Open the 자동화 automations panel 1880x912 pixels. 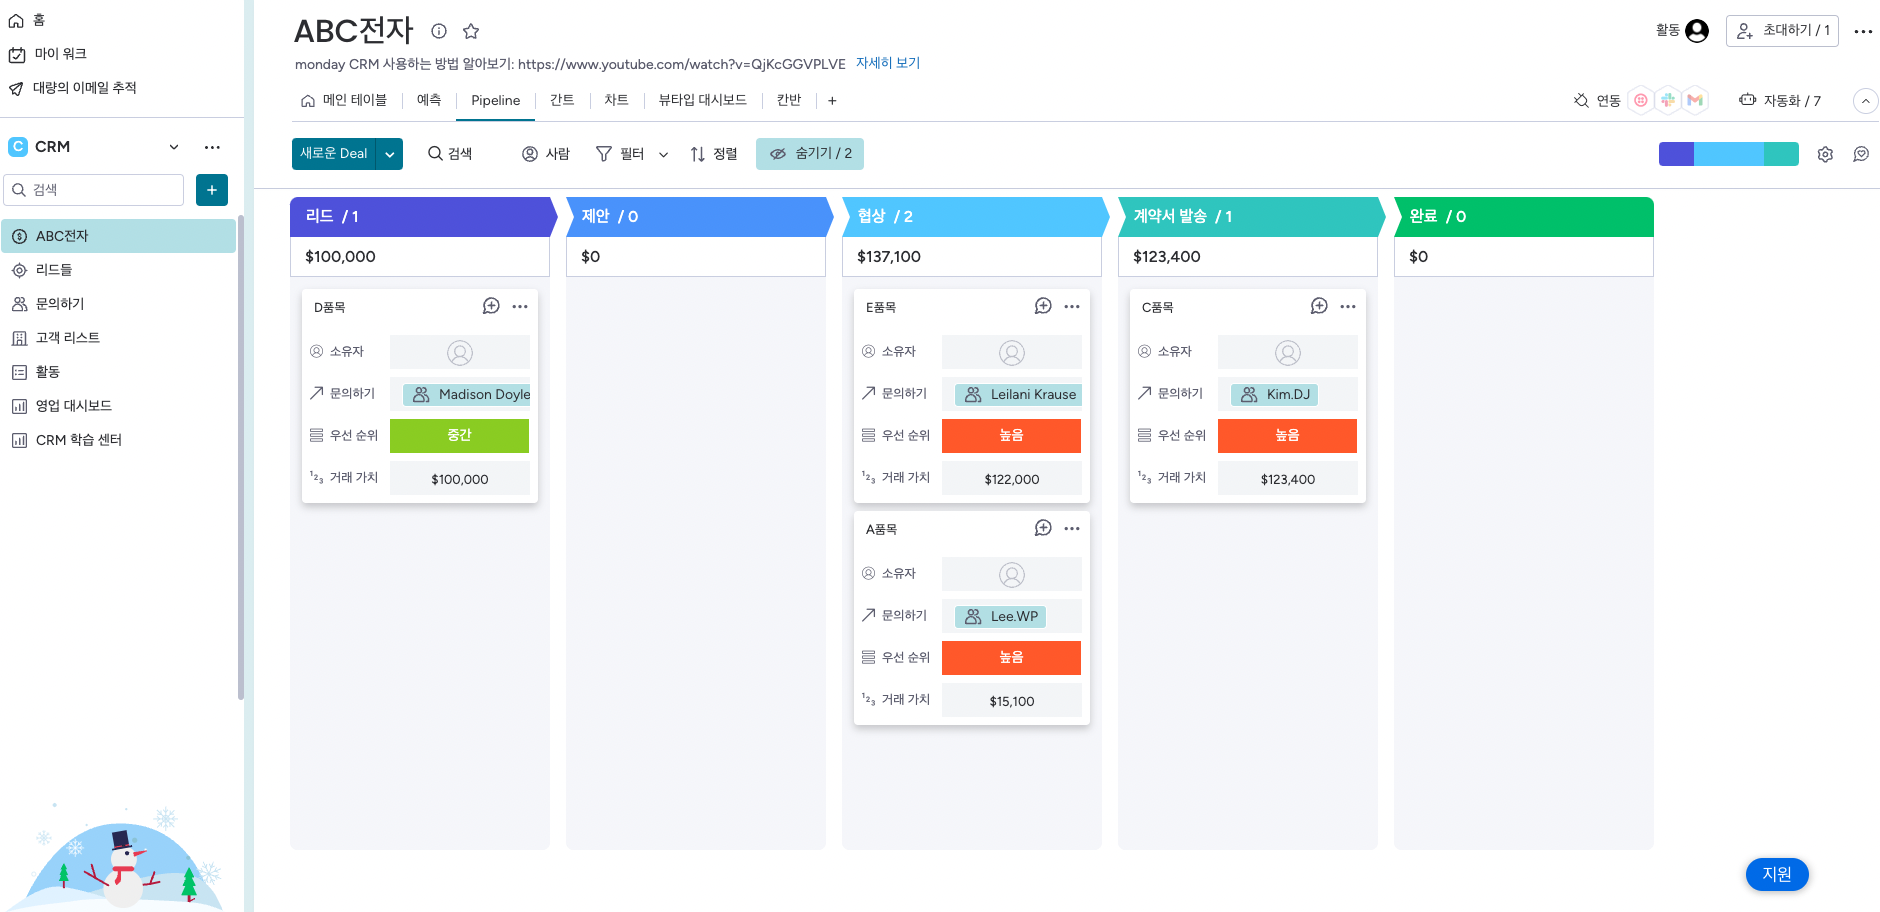click(1780, 100)
